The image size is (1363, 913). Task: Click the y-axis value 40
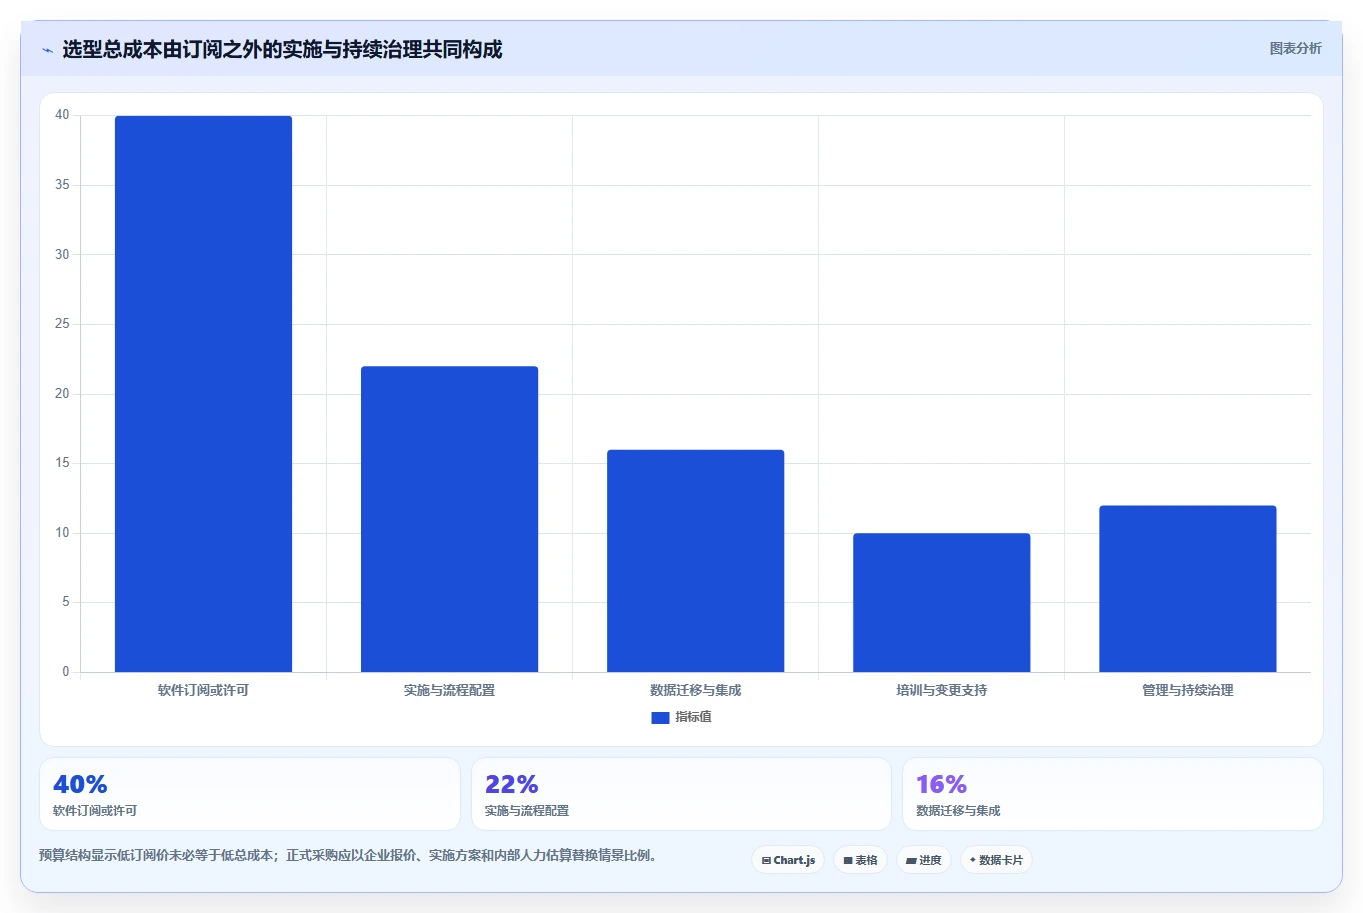pyautogui.click(x=62, y=115)
